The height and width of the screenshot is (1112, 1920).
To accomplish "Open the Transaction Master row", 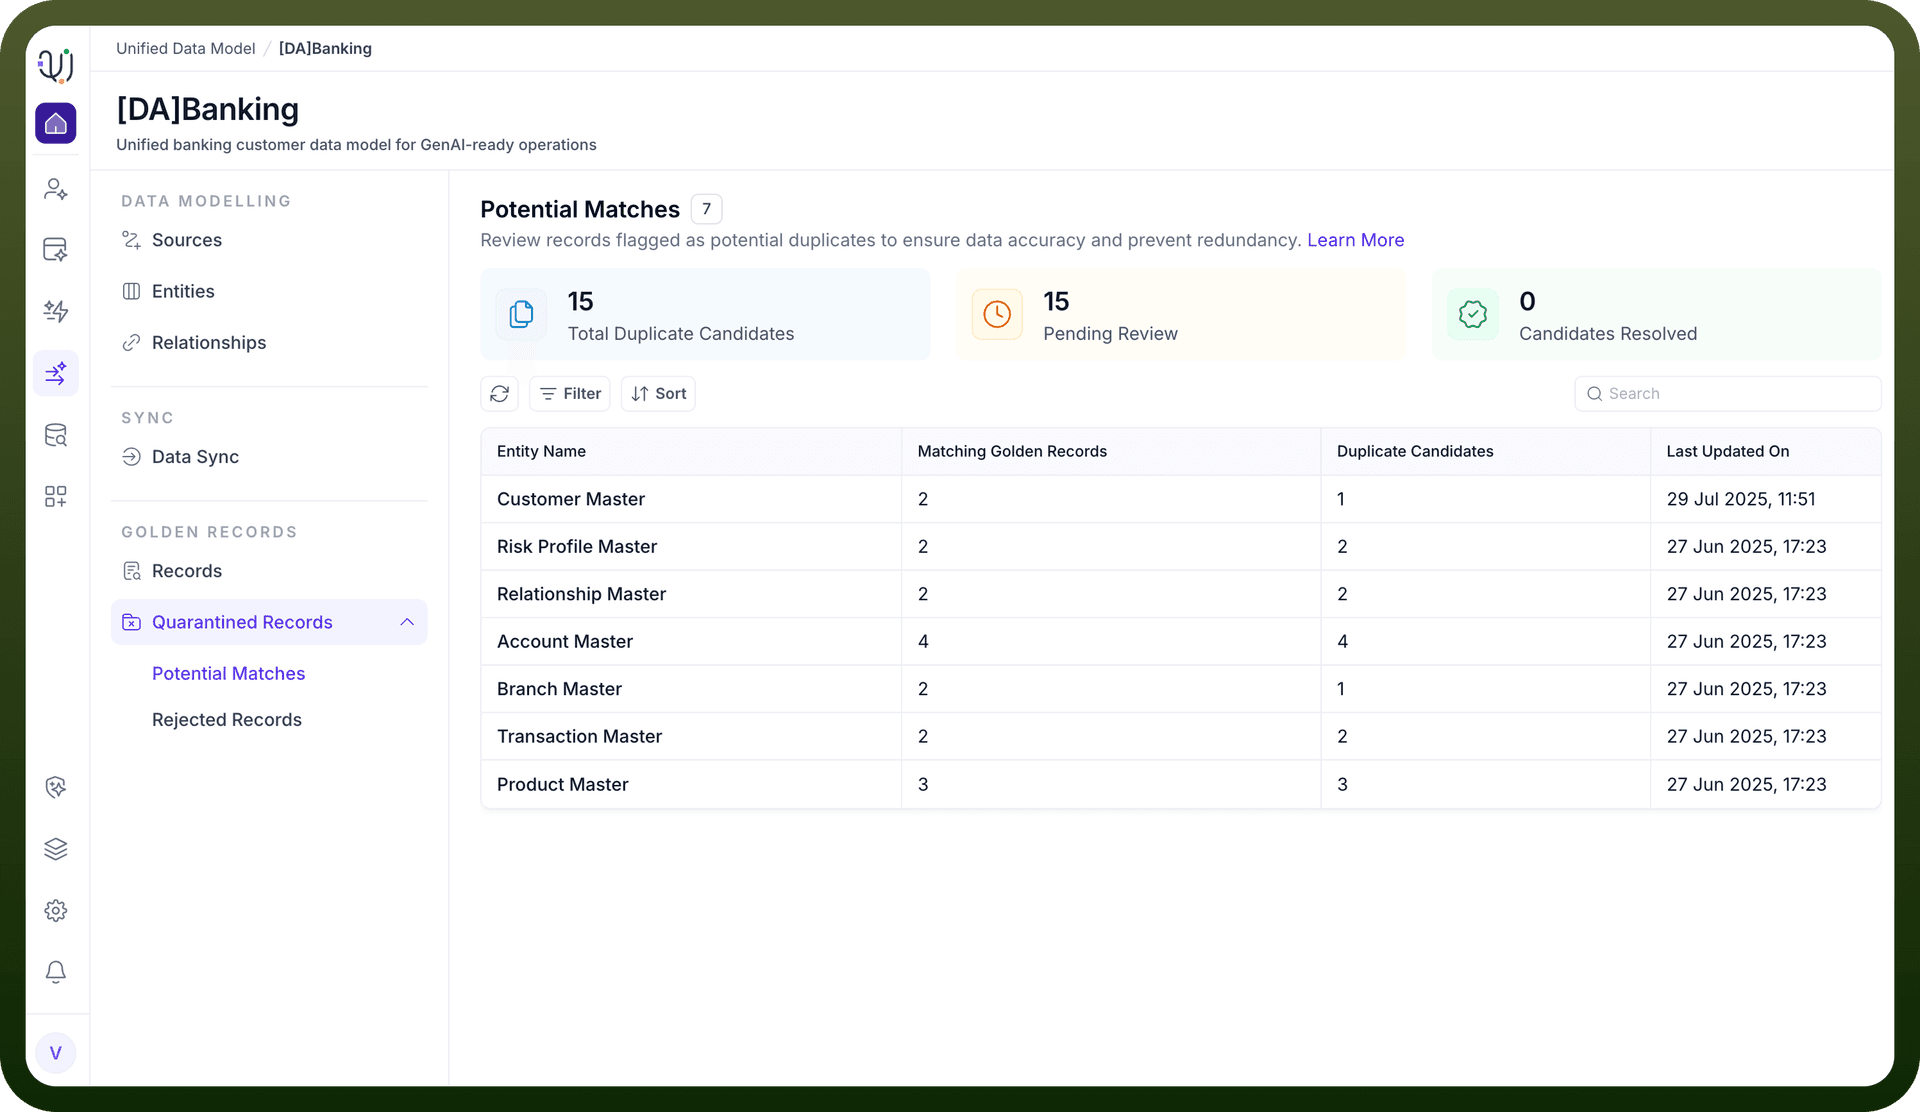I will pyautogui.click(x=1181, y=737).
